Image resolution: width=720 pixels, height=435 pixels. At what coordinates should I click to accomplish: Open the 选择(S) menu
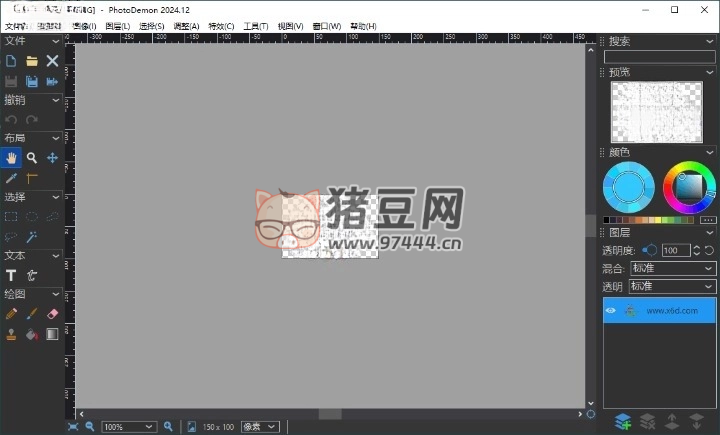click(x=152, y=26)
